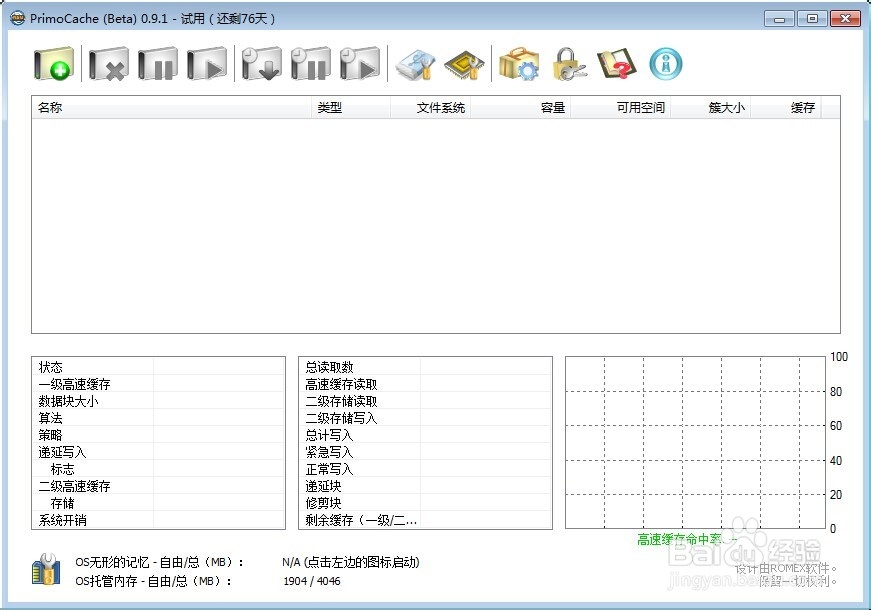871x610 pixels.
Task: Select the 递延块 row
Action: click(x=426, y=486)
